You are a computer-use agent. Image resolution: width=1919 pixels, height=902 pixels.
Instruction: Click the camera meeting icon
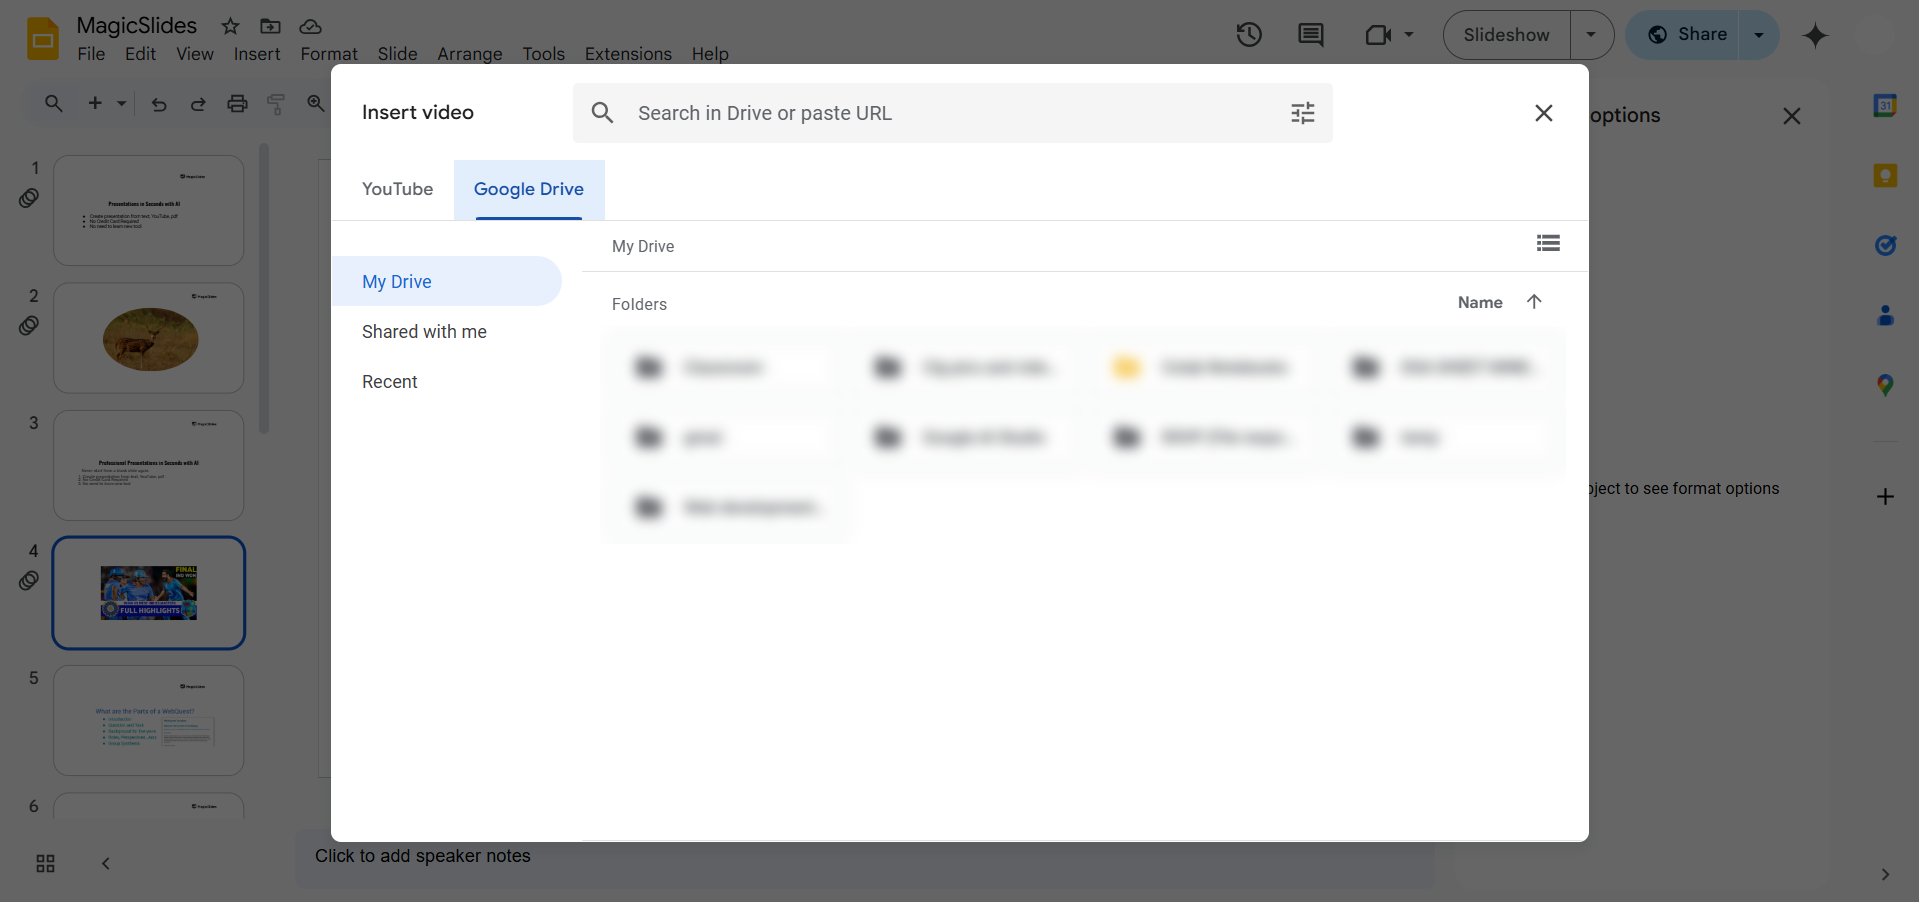click(1378, 35)
